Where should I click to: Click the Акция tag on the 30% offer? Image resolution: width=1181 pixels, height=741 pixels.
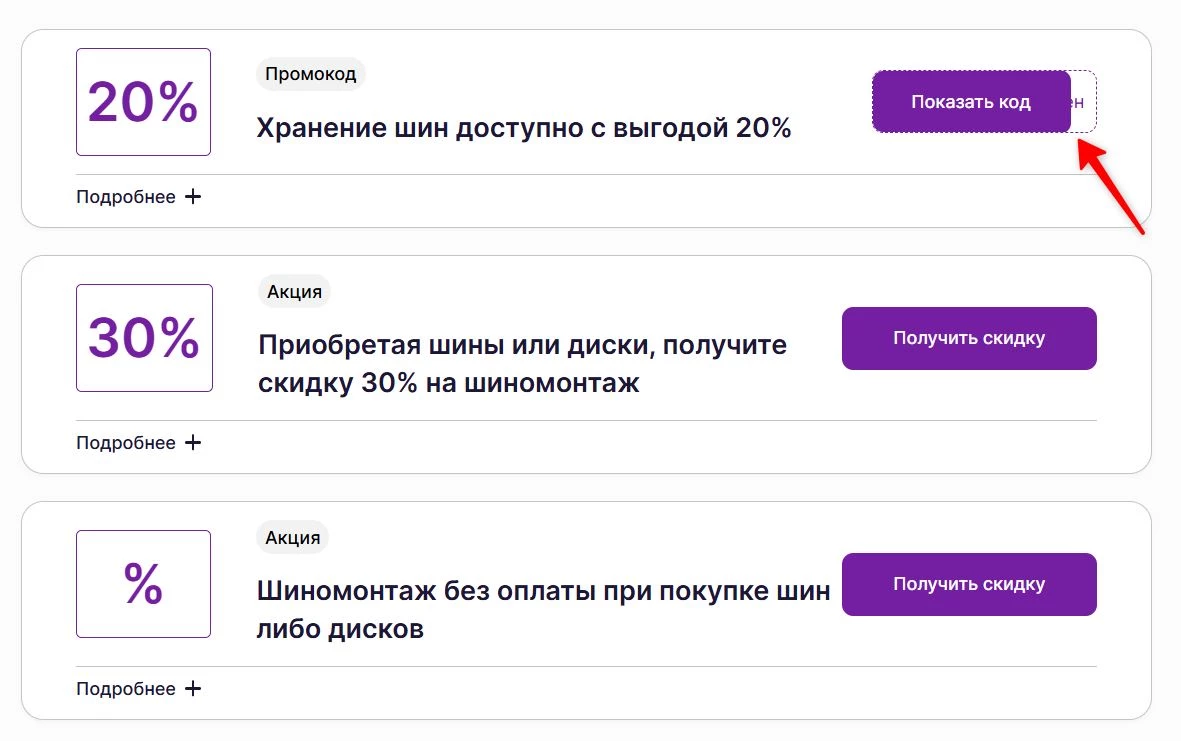[294, 291]
